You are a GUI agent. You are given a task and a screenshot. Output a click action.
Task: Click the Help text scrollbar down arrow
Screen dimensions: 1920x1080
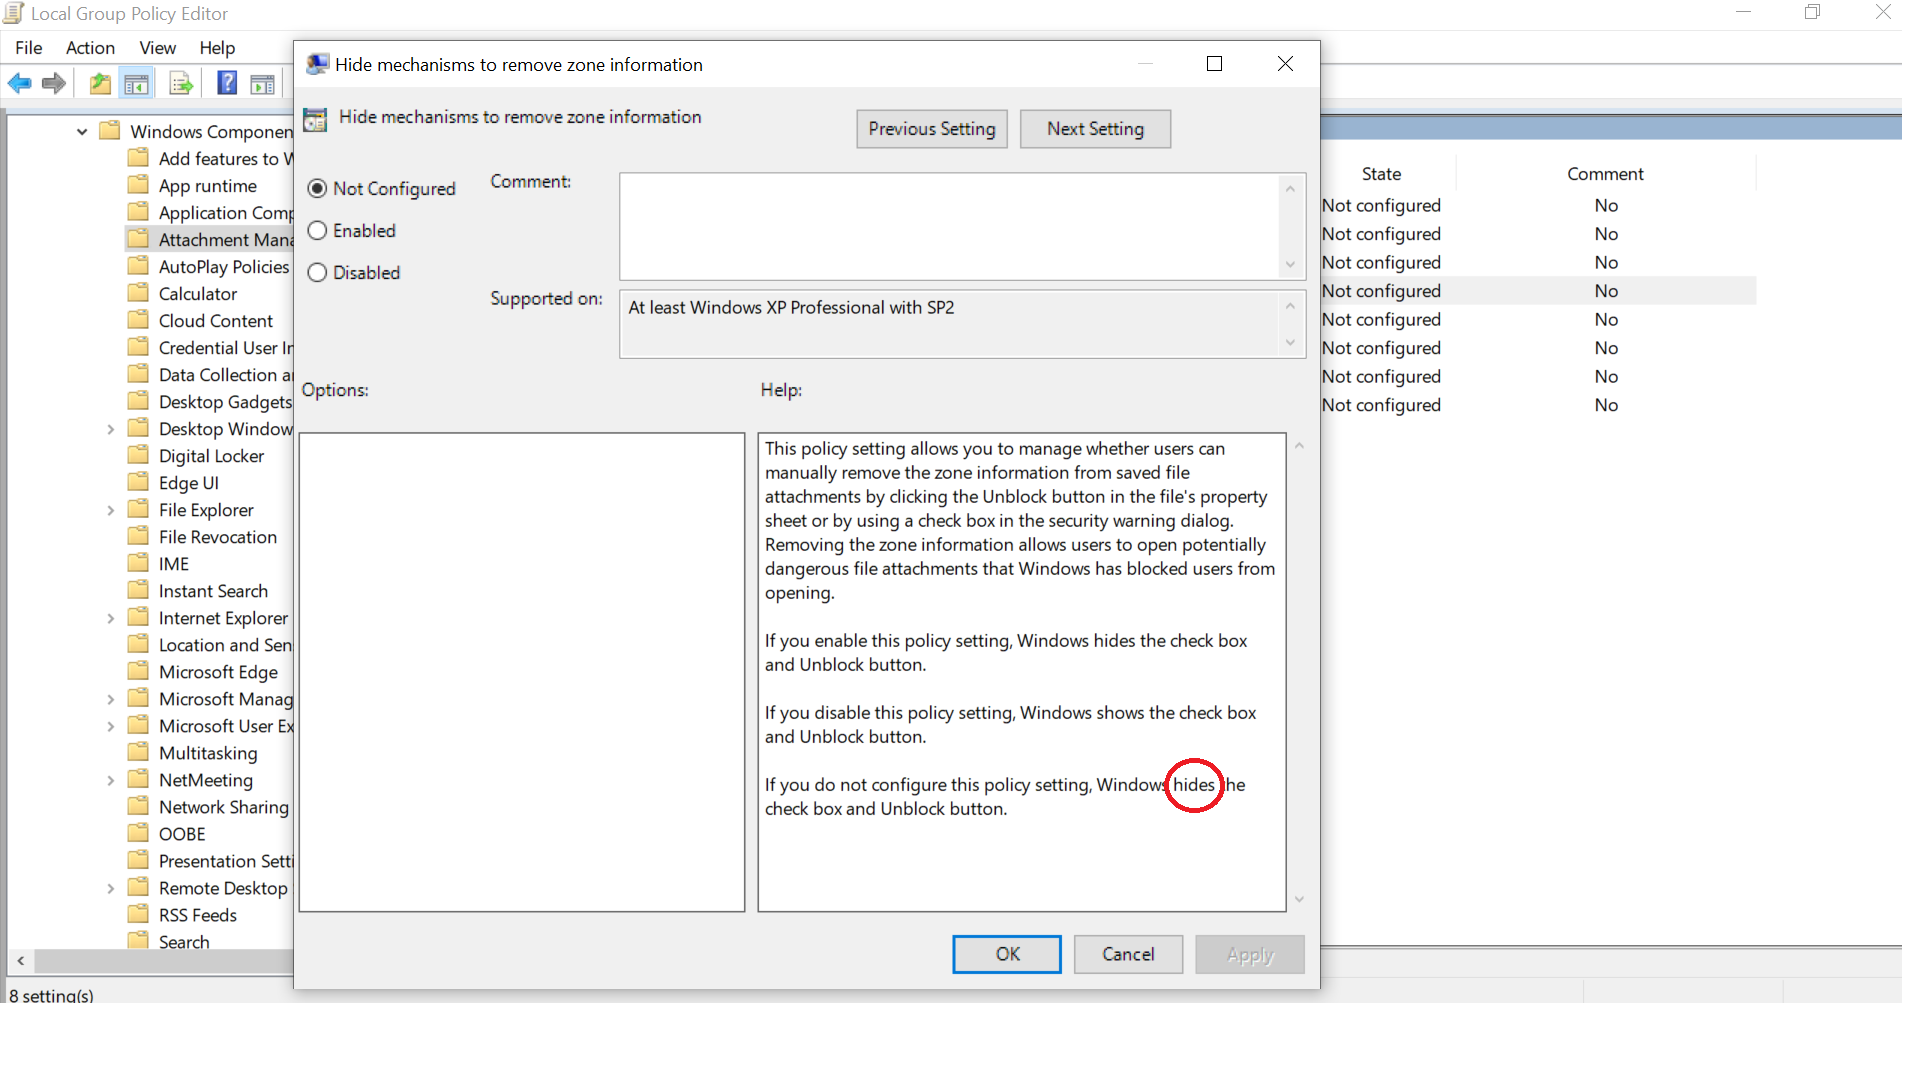1299,899
